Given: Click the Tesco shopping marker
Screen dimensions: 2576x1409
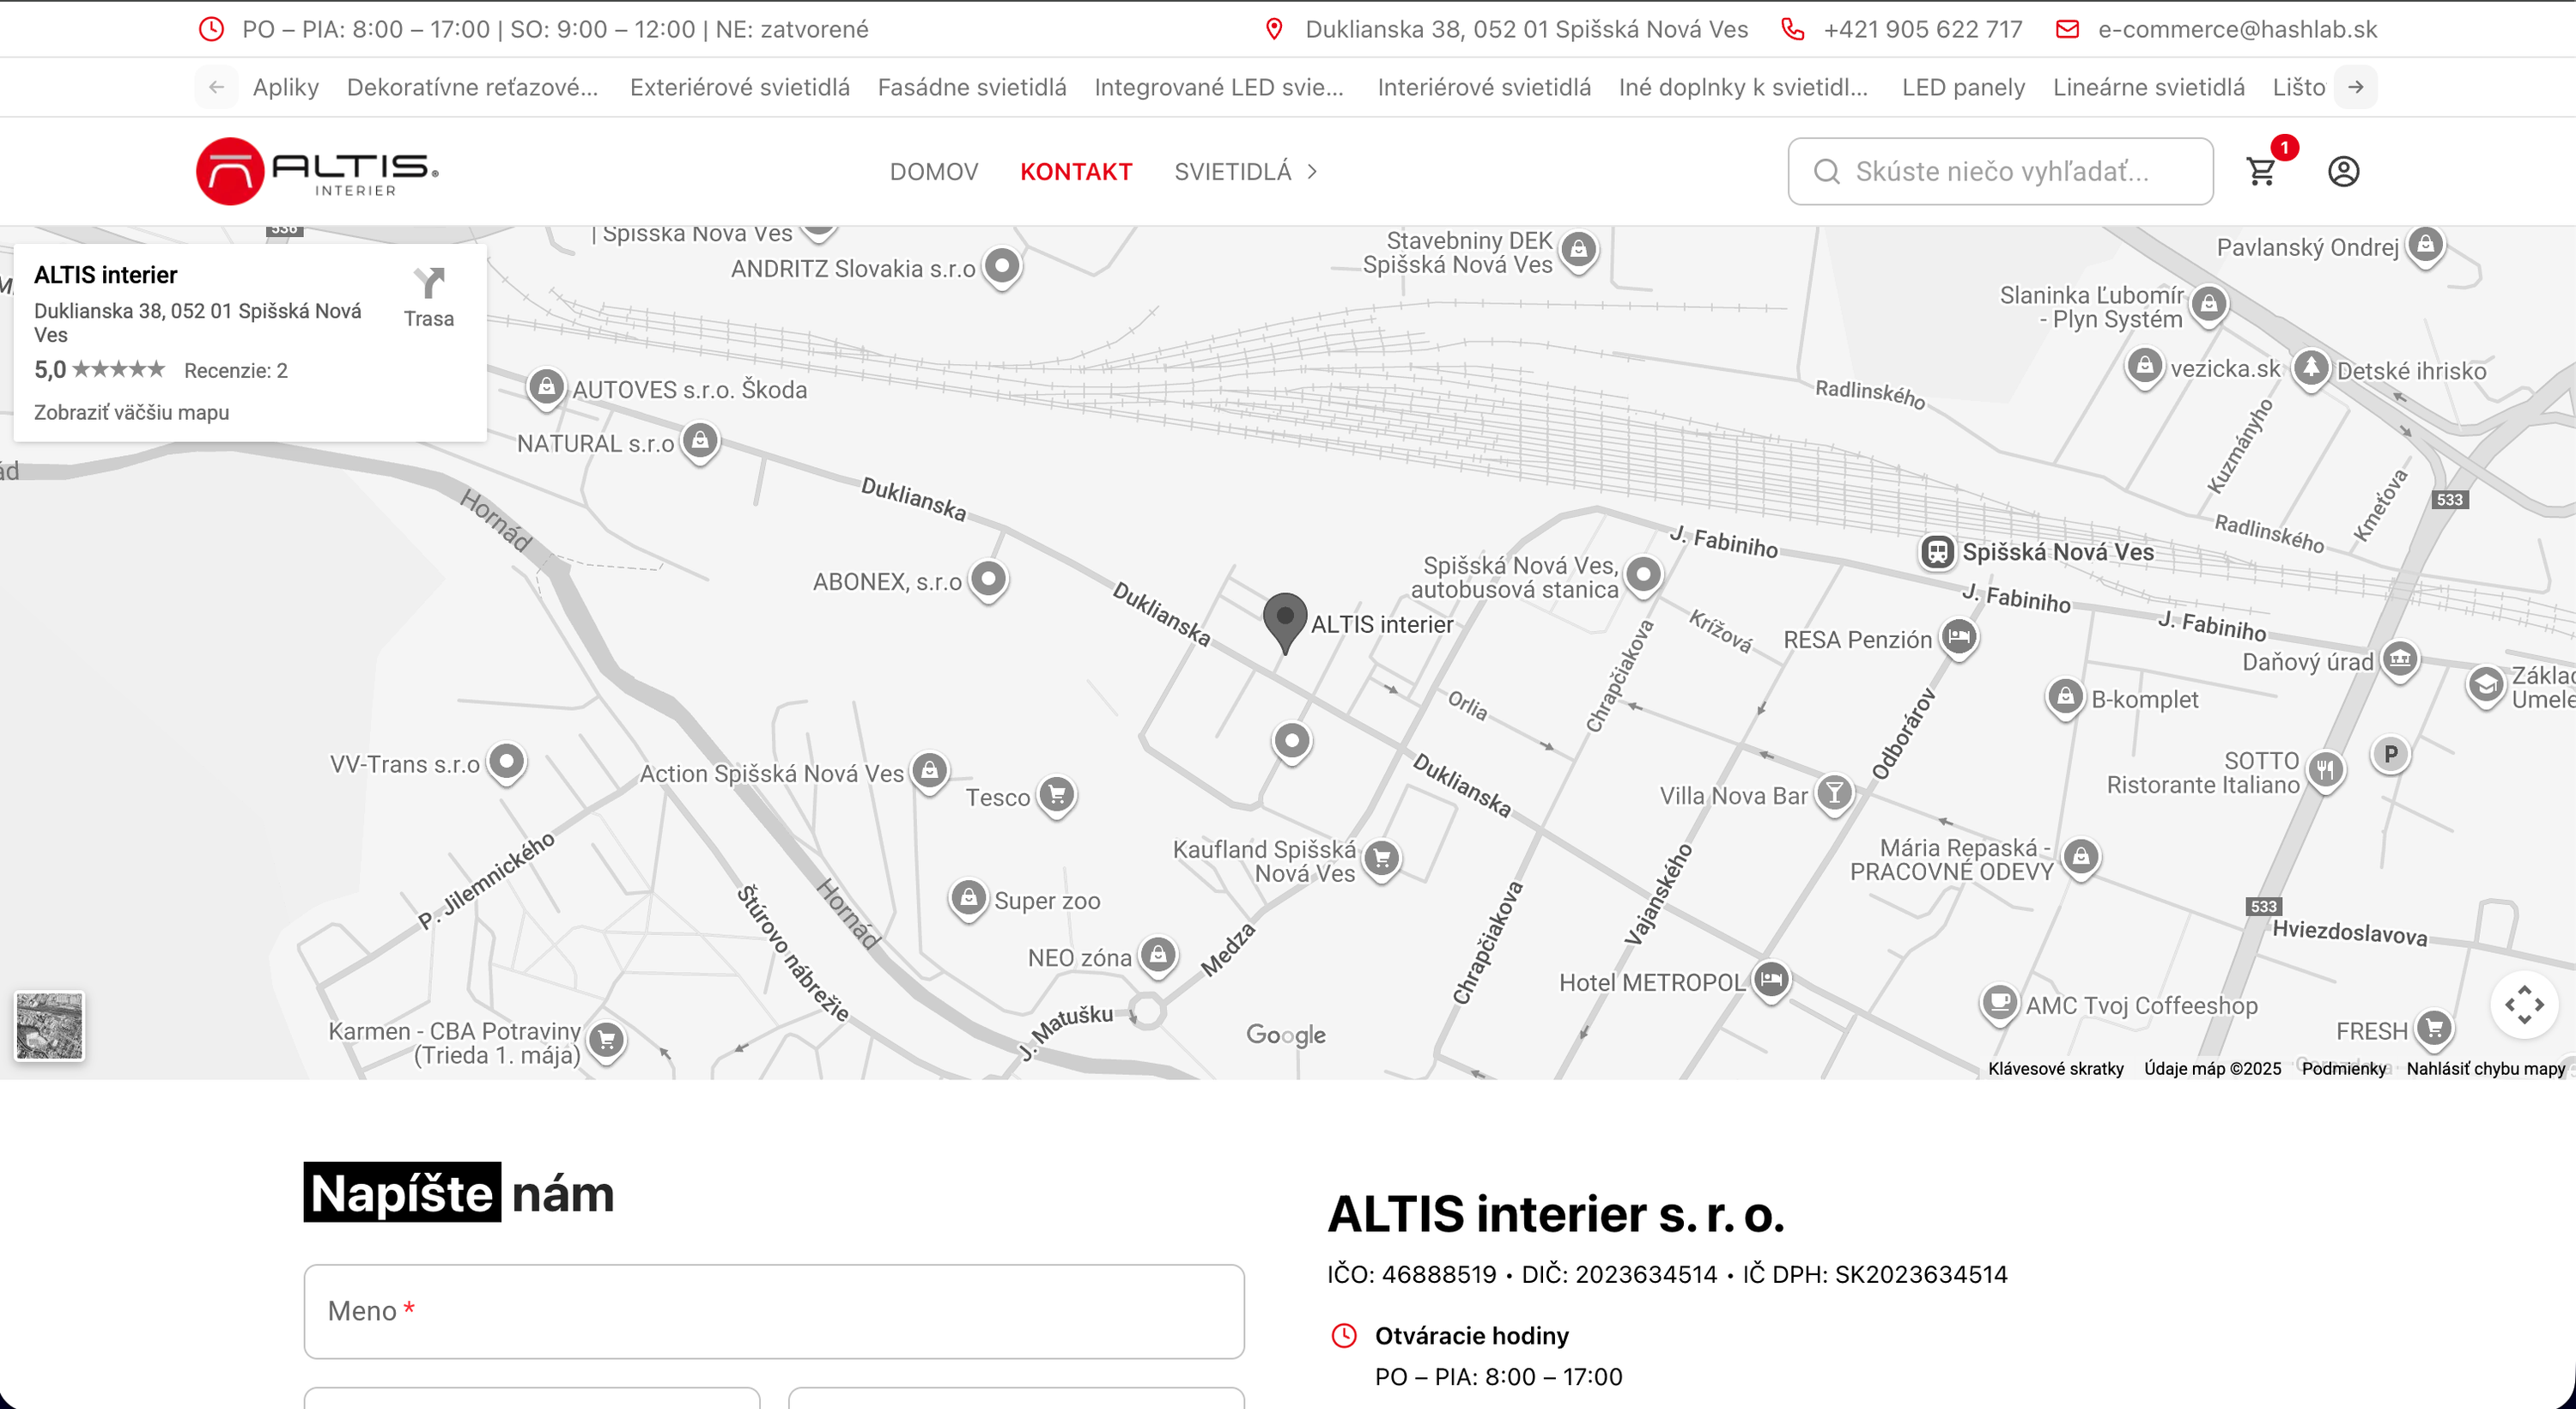Looking at the screenshot, I should [1056, 796].
